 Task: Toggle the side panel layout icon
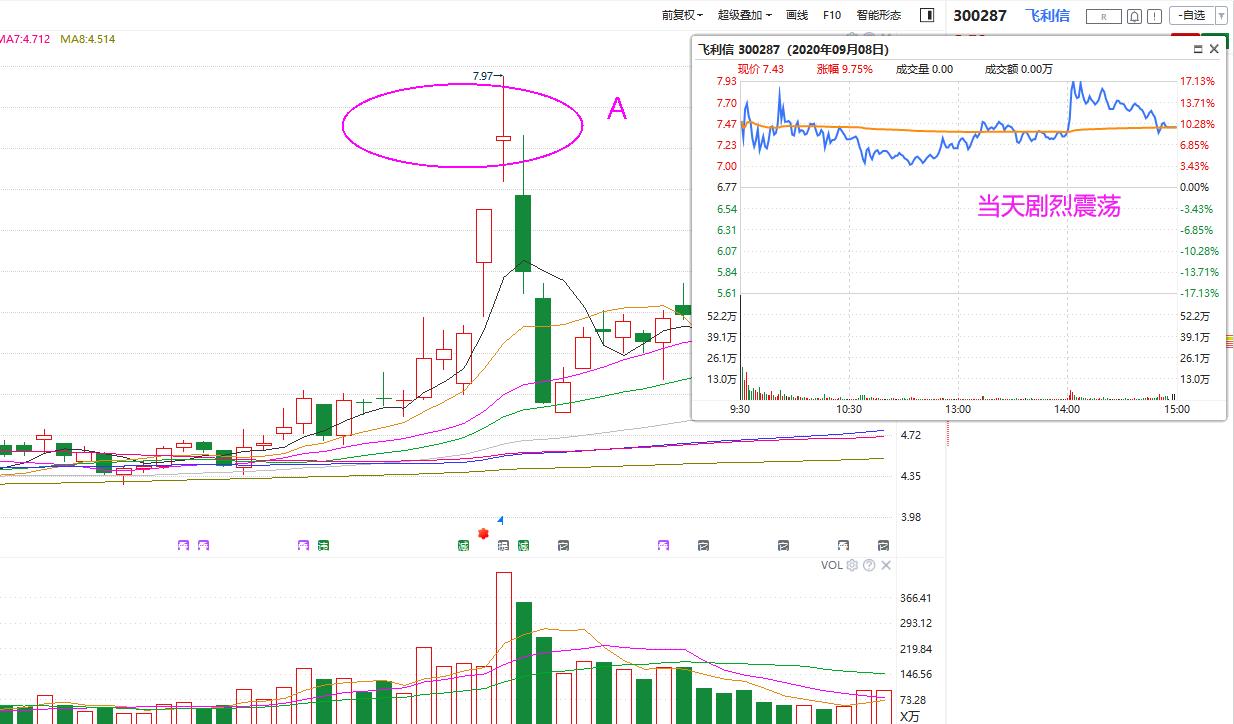tap(927, 15)
